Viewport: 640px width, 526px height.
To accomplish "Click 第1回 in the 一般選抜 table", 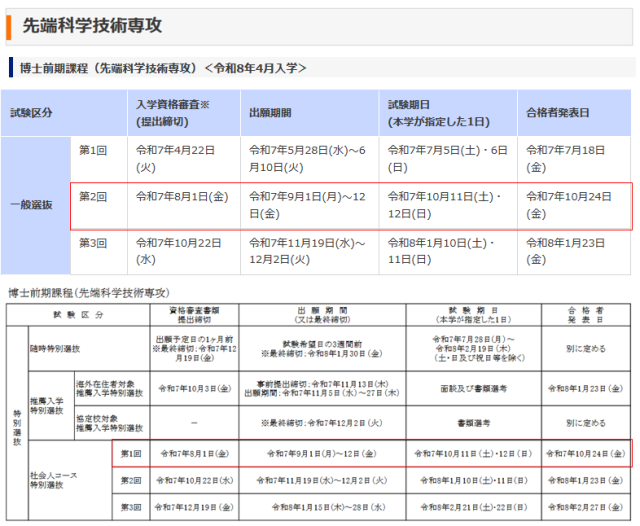I will 93,150.
